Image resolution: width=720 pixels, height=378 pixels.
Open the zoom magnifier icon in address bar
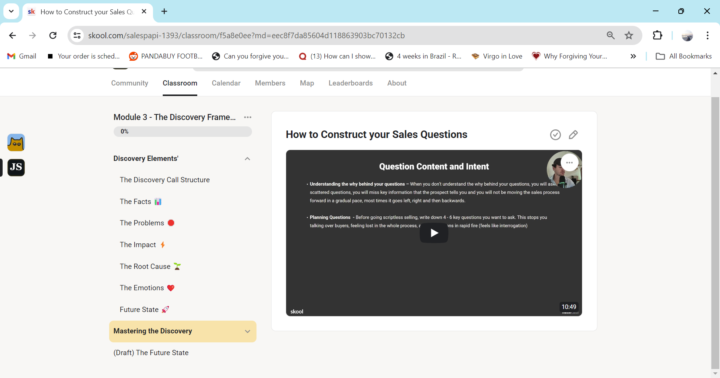(610, 35)
